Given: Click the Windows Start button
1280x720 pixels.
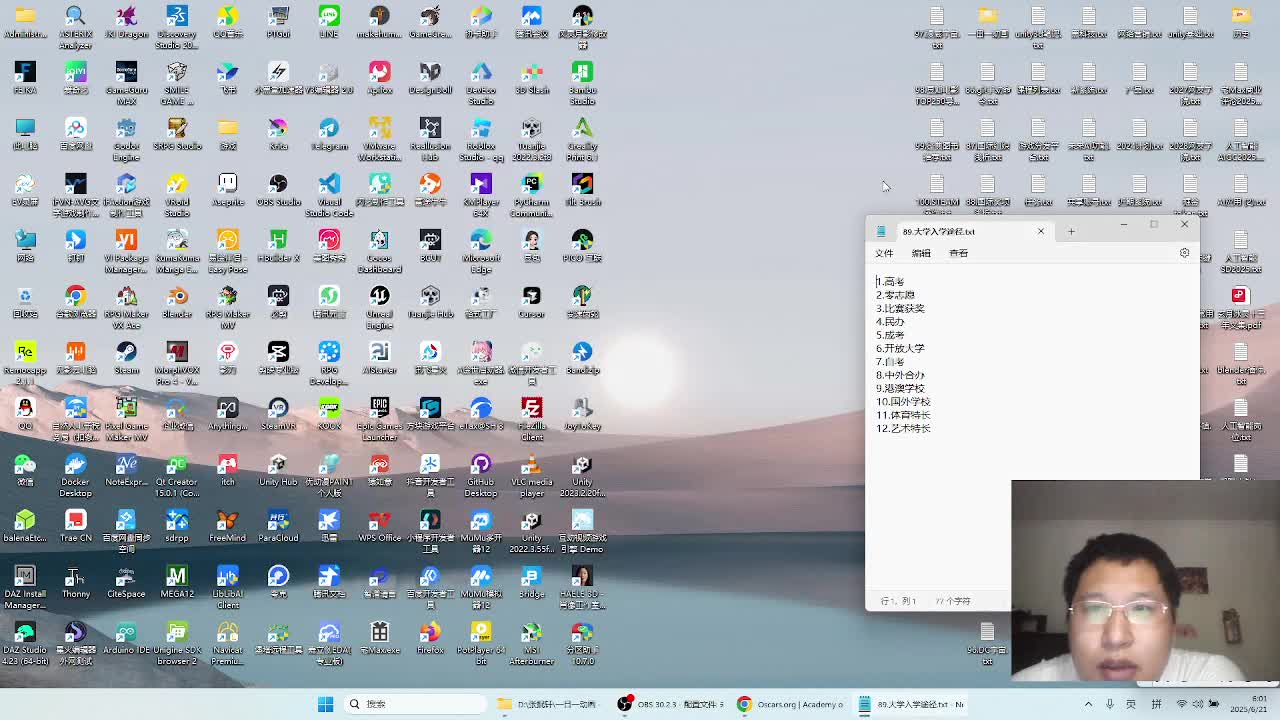Looking at the screenshot, I should pos(325,704).
